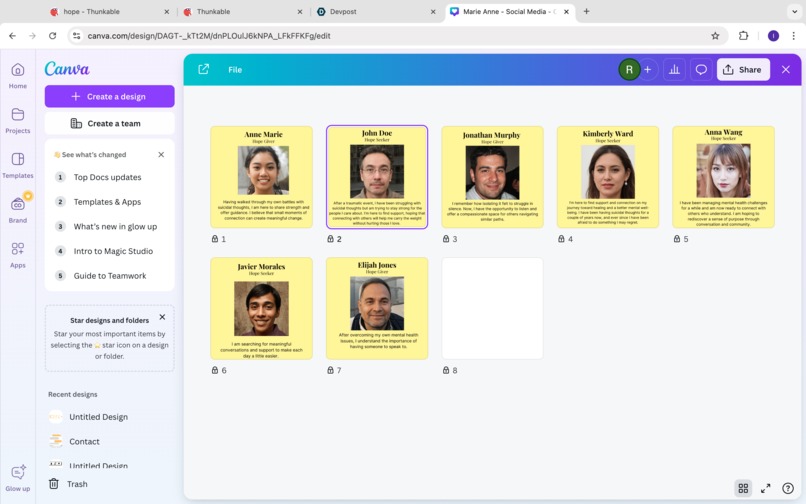
Task: Dismiss Star designs and folders tip
Action: pos(162,317)
